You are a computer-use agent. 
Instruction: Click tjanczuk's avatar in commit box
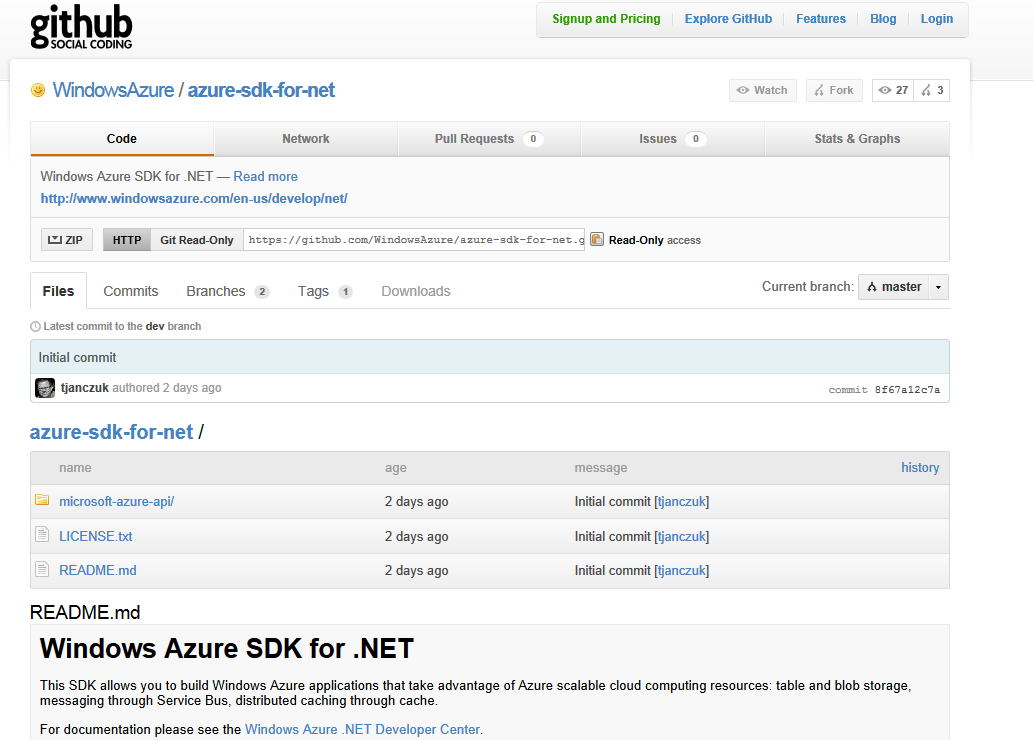click(x=45, y=388)
